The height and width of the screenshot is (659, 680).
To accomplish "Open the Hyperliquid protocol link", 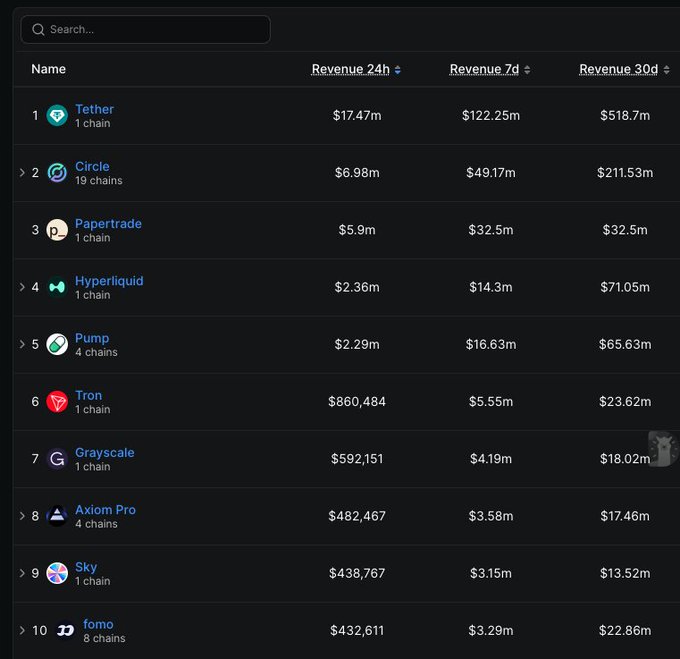I will [x=109, y=281].
